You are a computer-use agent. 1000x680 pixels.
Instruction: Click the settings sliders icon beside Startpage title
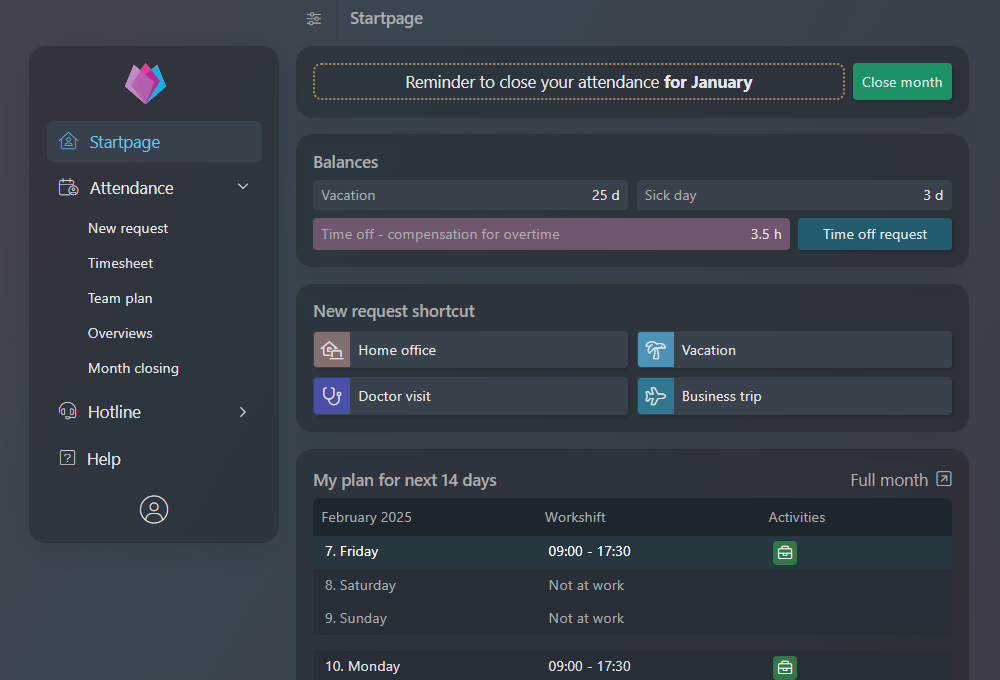314,19
